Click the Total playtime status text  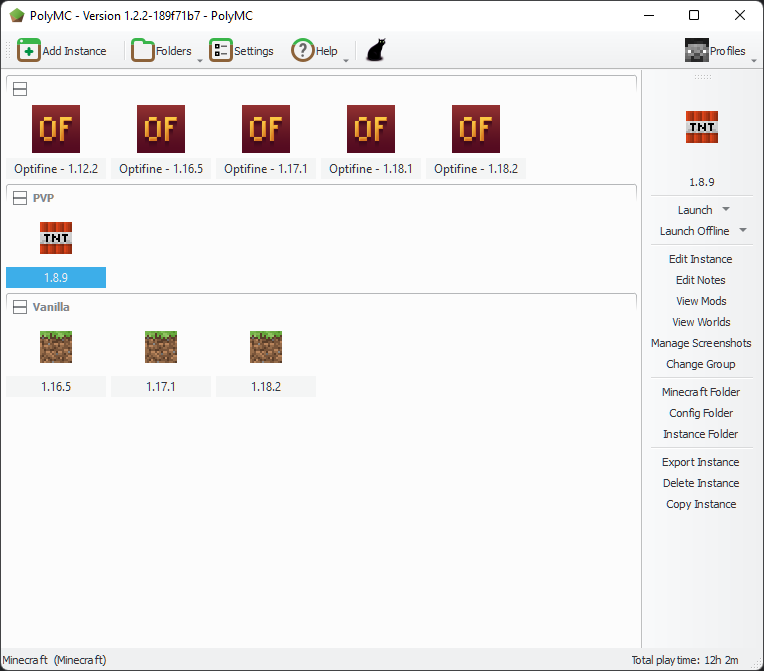tap(685, 660)
